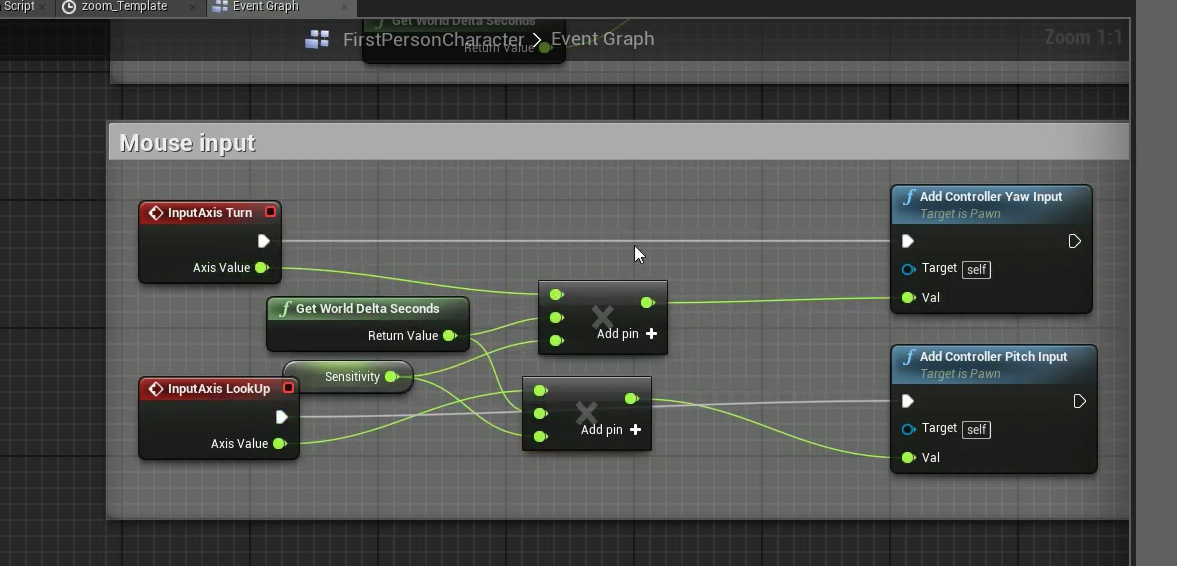Select Add Controller Yaw Input node title
The image size is (1177, 566).
(991, 197)
